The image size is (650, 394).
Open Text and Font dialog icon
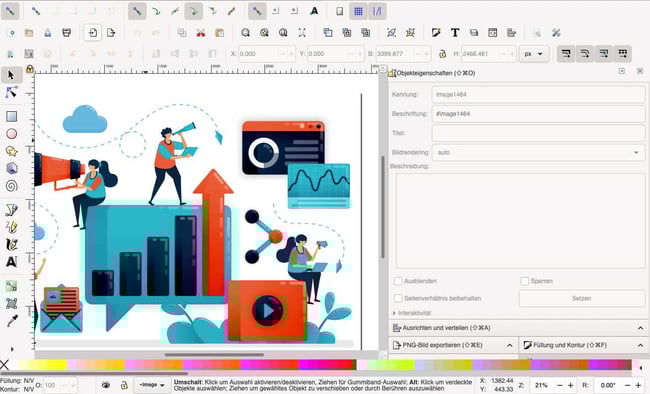(x=455, y=33)
